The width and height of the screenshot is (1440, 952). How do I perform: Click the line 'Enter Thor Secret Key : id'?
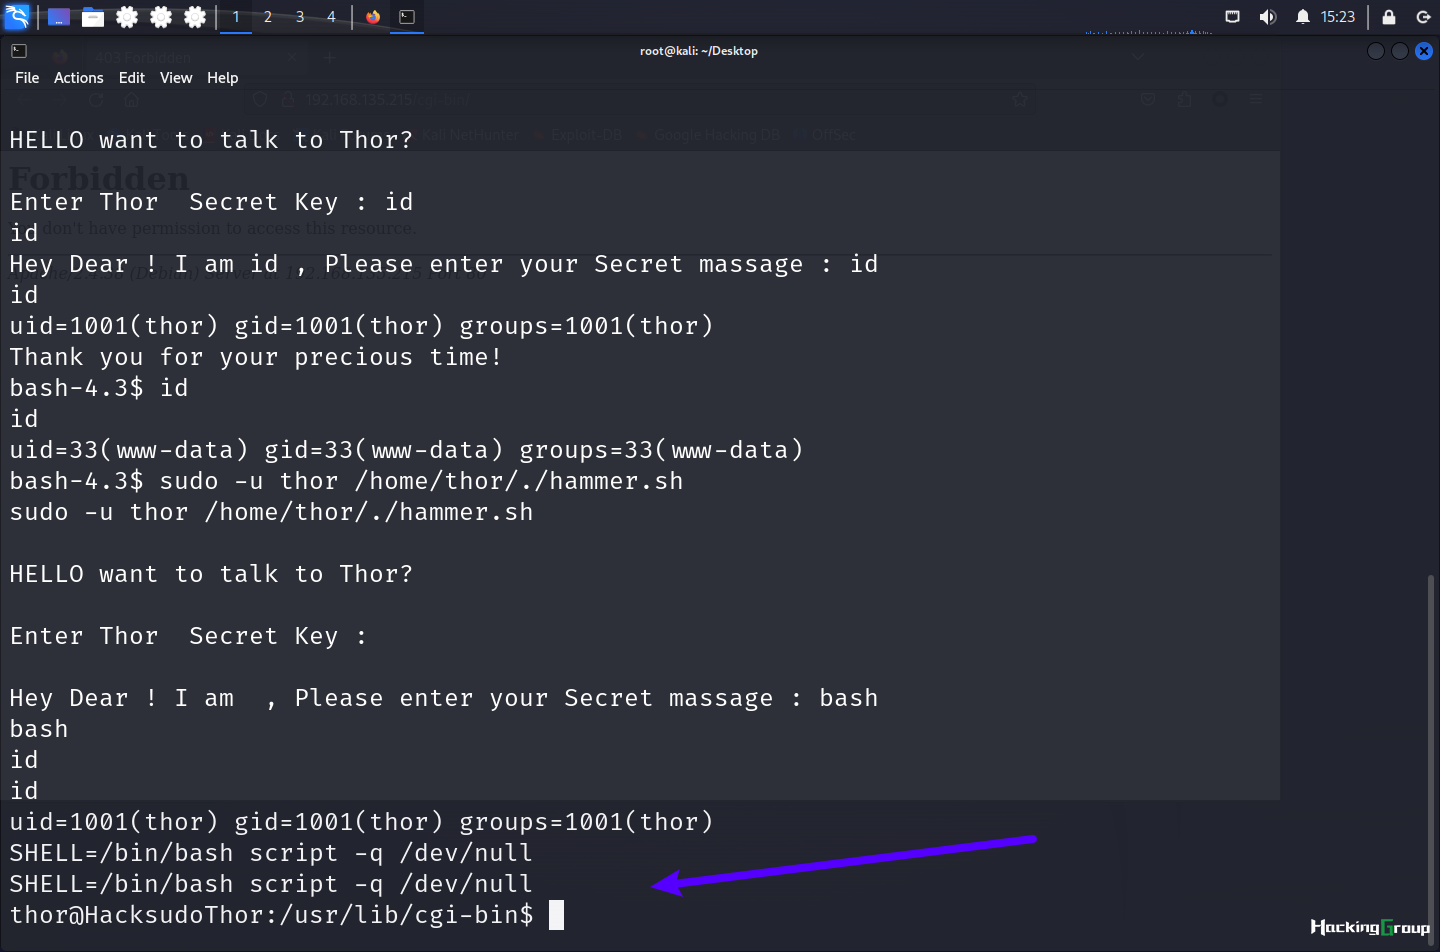click(212, 202)
